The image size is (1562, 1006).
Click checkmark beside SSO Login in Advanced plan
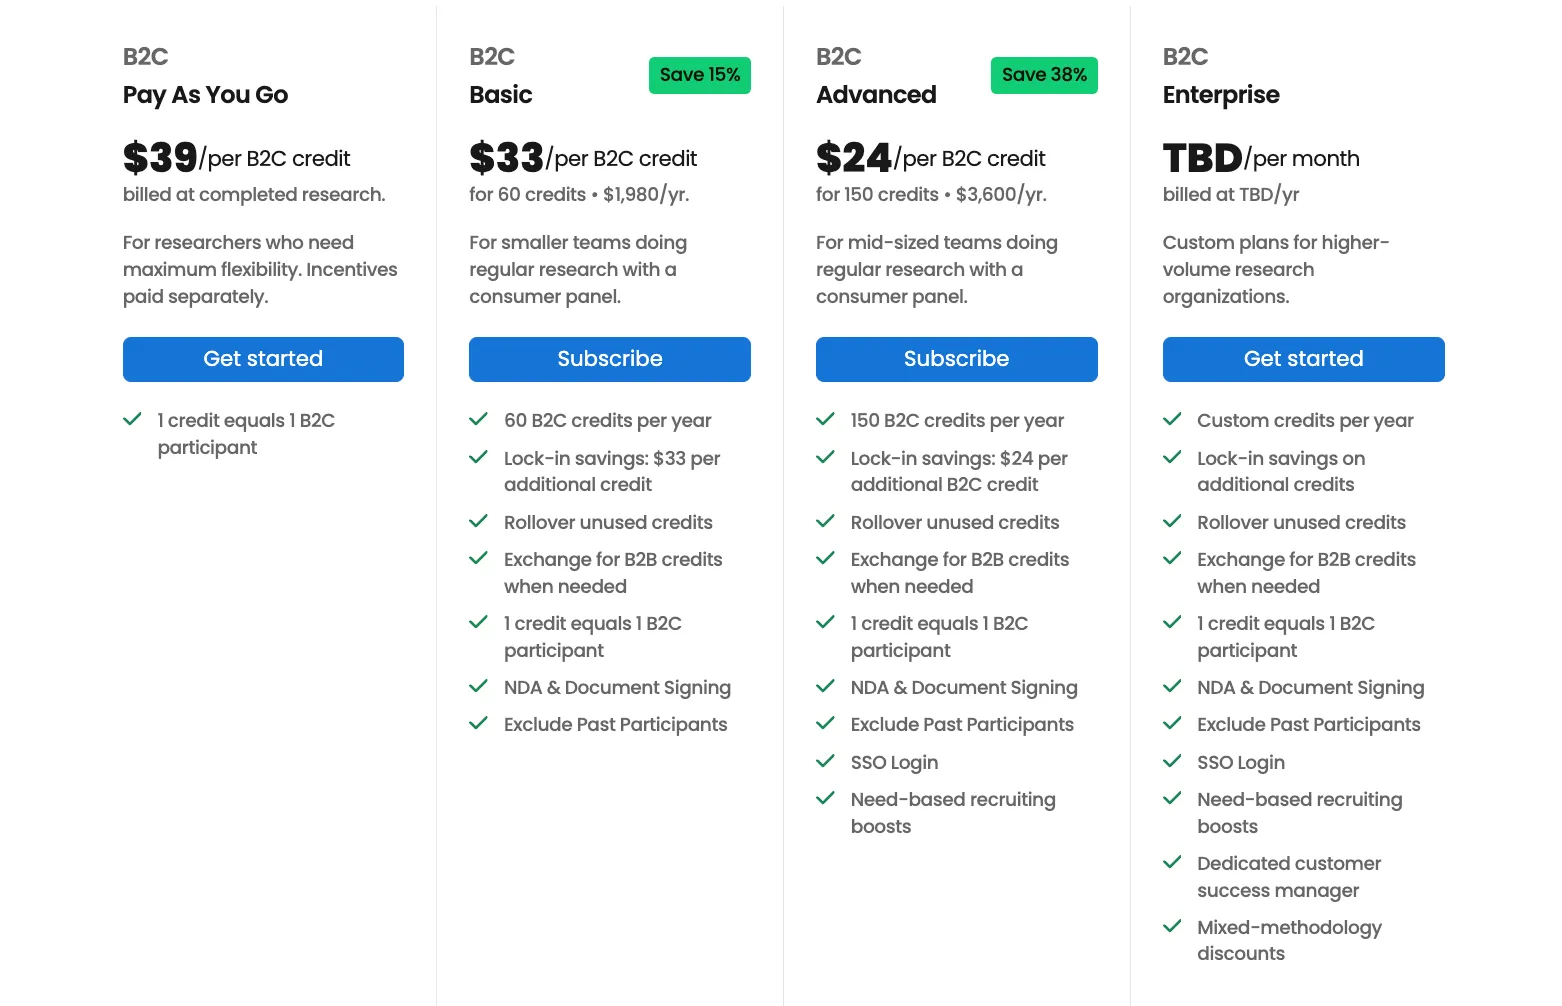825,761
